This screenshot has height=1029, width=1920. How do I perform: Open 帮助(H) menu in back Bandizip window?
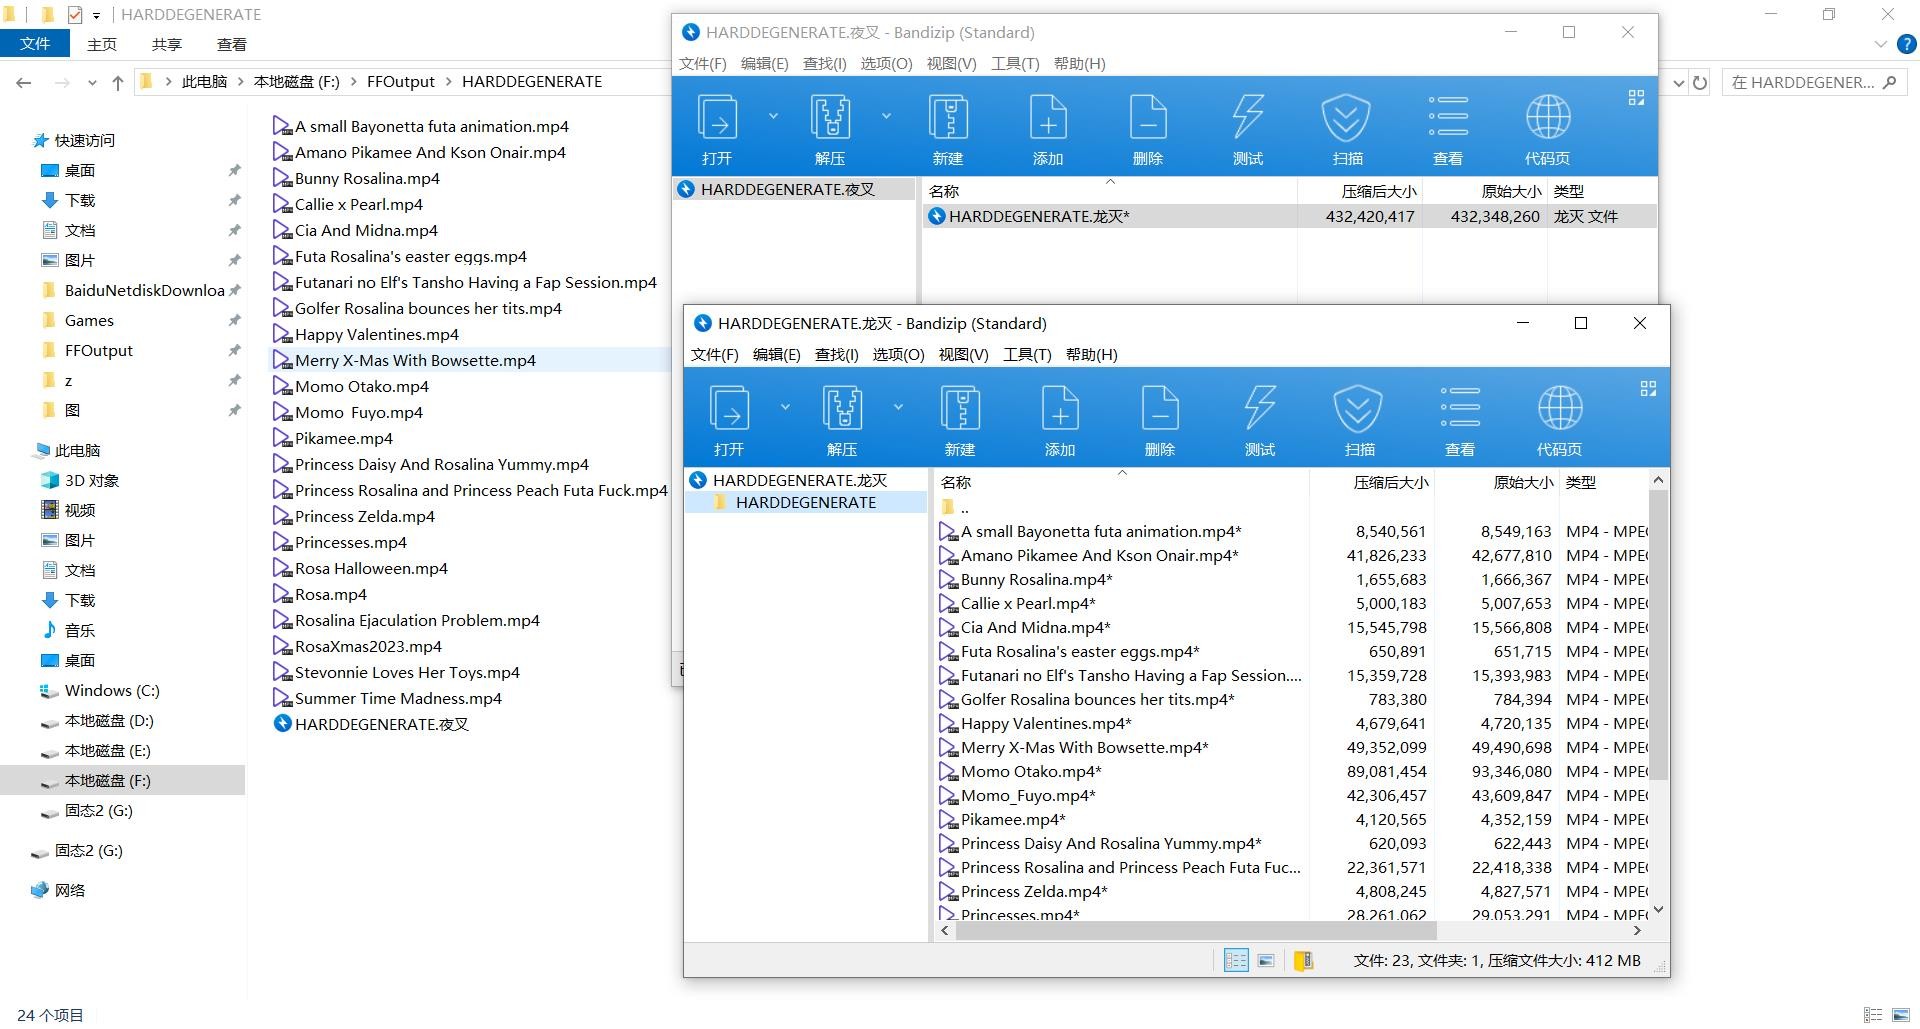pos(1080,64)
